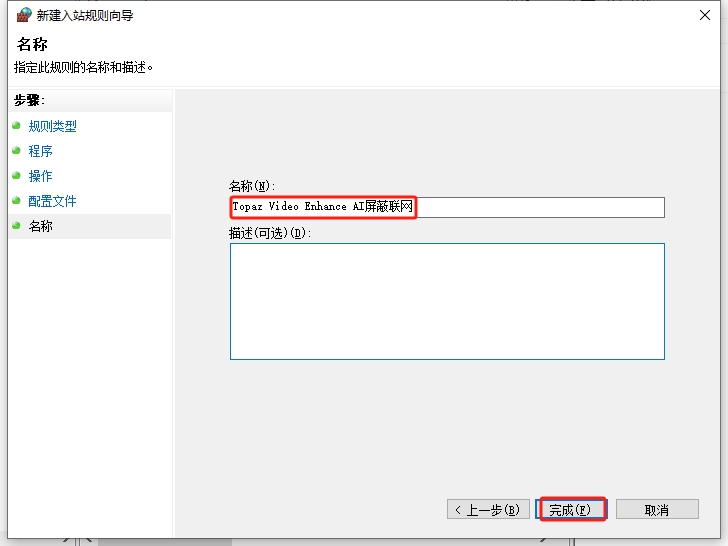Click the 描述(可选)(D): label
The width and height of the screenshot is (728, 546).
[x=270, y=233]
